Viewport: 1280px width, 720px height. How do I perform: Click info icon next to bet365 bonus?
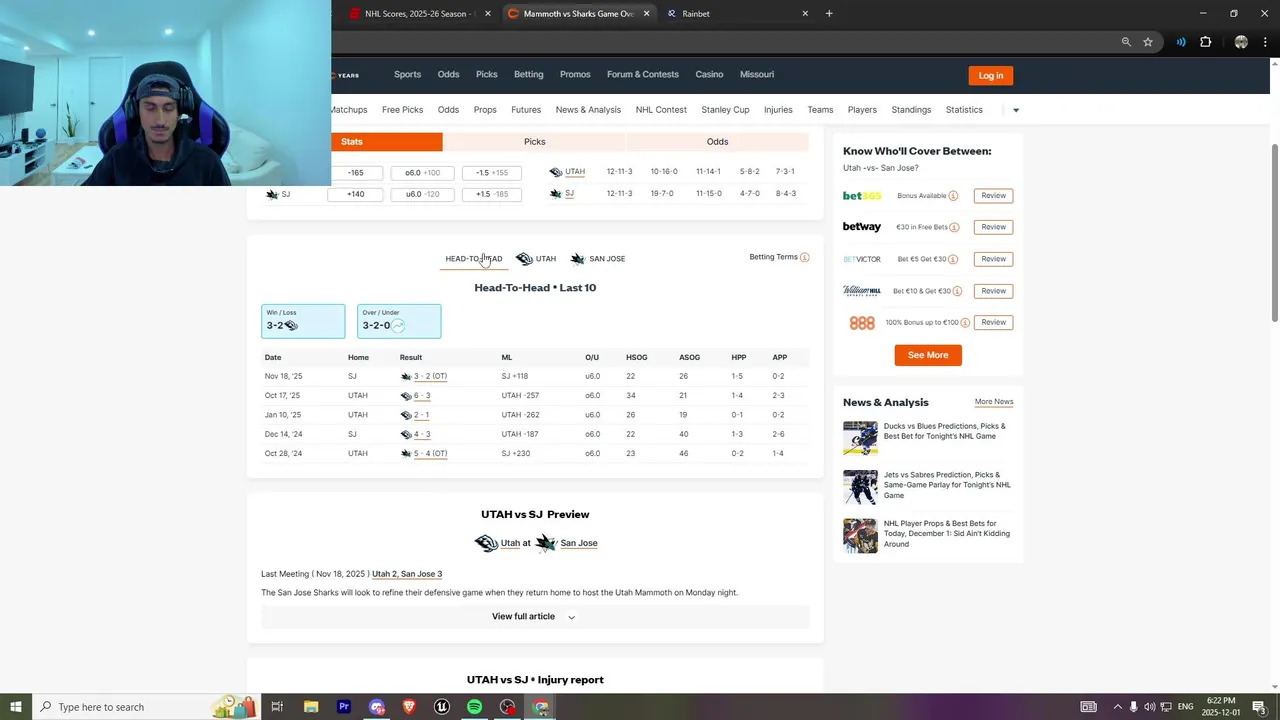click(953, 196)
